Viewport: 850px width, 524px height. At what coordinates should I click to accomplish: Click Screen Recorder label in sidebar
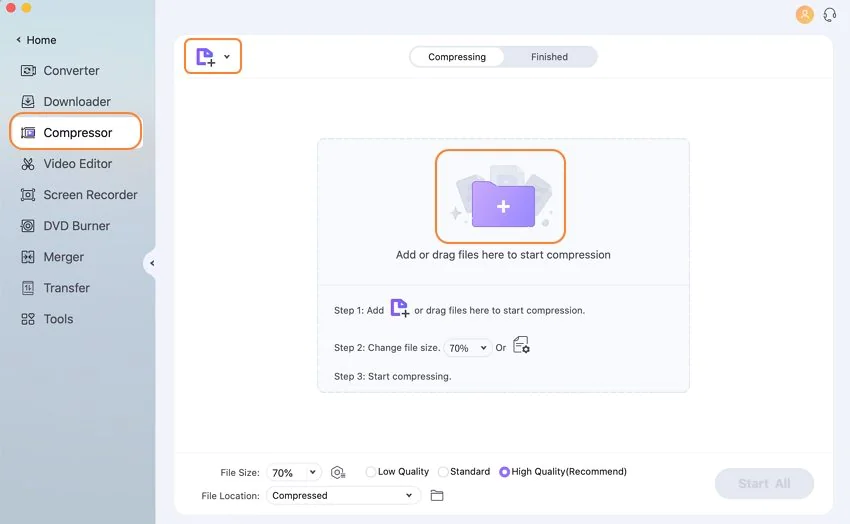tap(91, 195)
